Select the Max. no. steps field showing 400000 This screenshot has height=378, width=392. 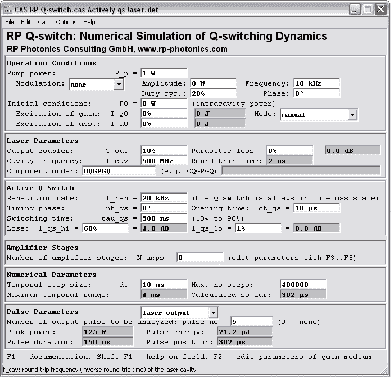tap(303, 285)
